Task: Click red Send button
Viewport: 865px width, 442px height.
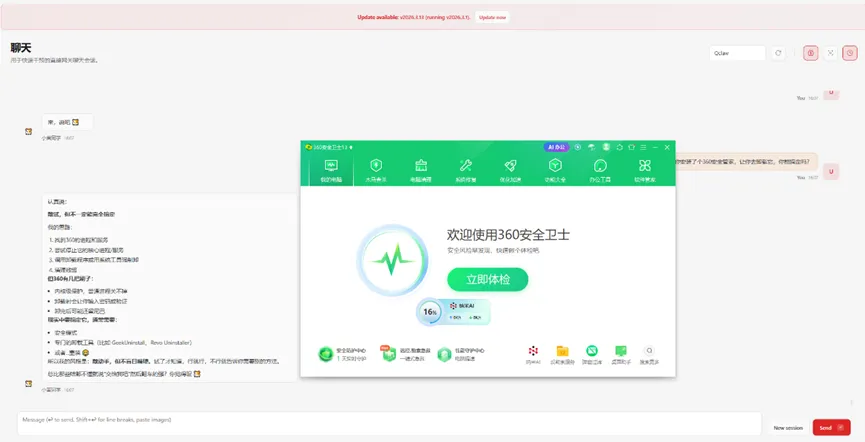Action: click(831, 428)
